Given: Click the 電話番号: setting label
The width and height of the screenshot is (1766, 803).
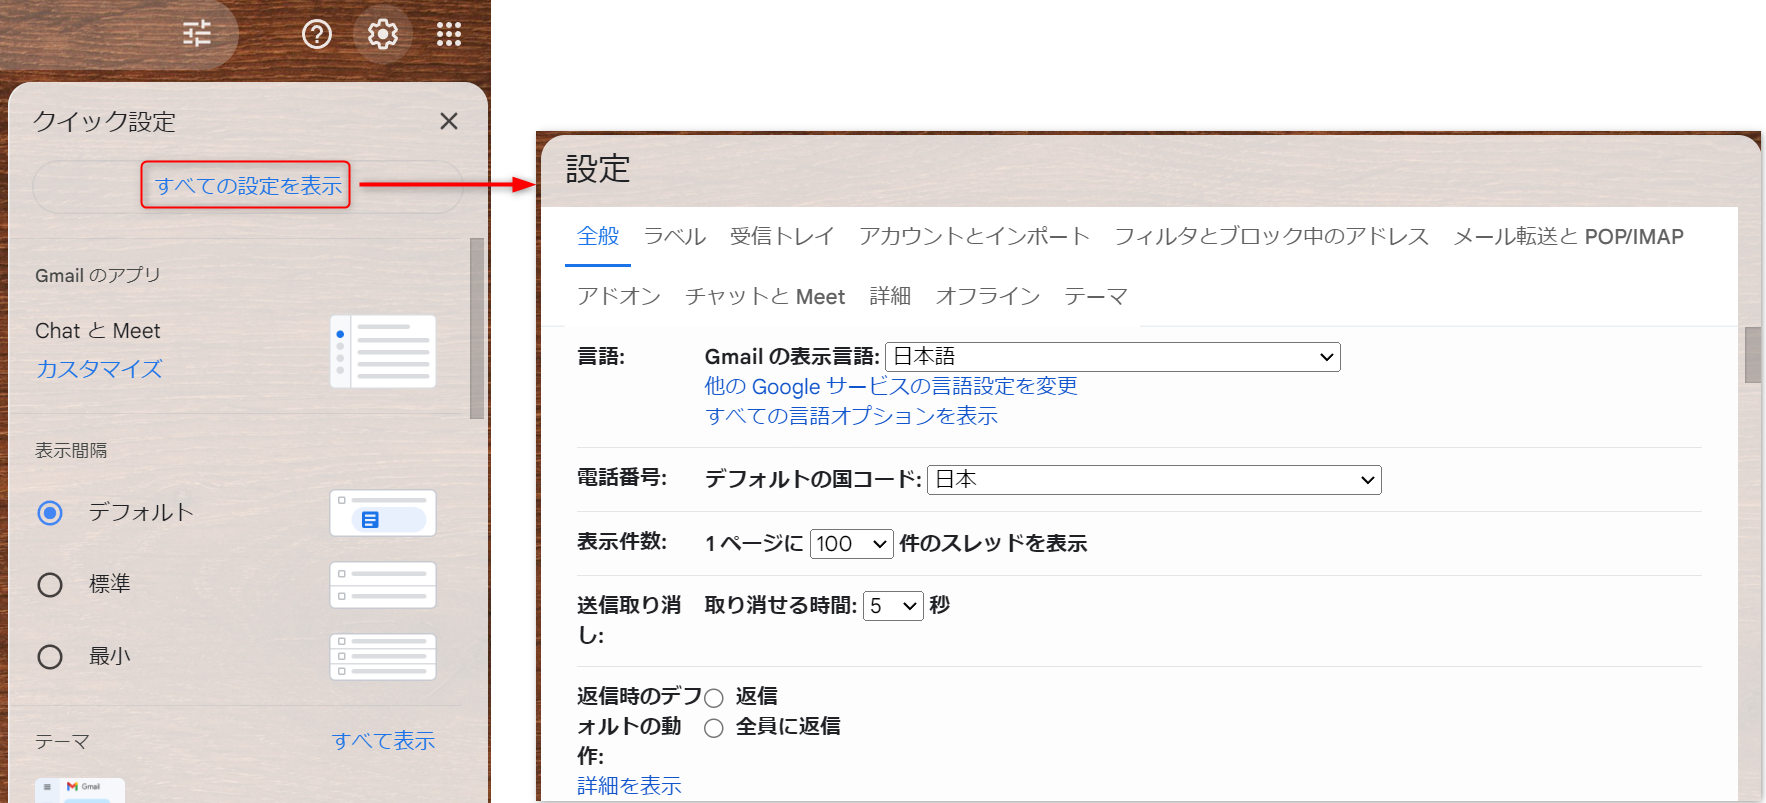Looking at the screenshot, I should click(x=622, y=478).
